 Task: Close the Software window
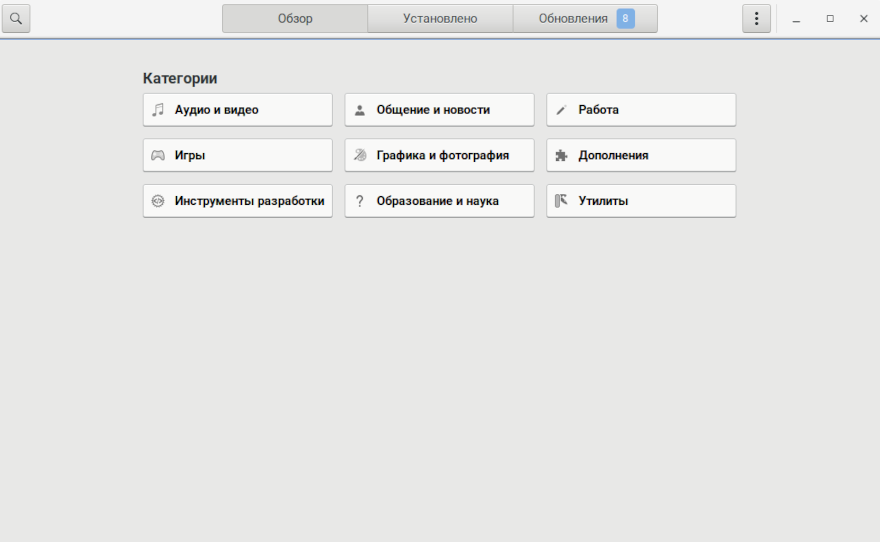pyautogui.click(x=863, y=18)
